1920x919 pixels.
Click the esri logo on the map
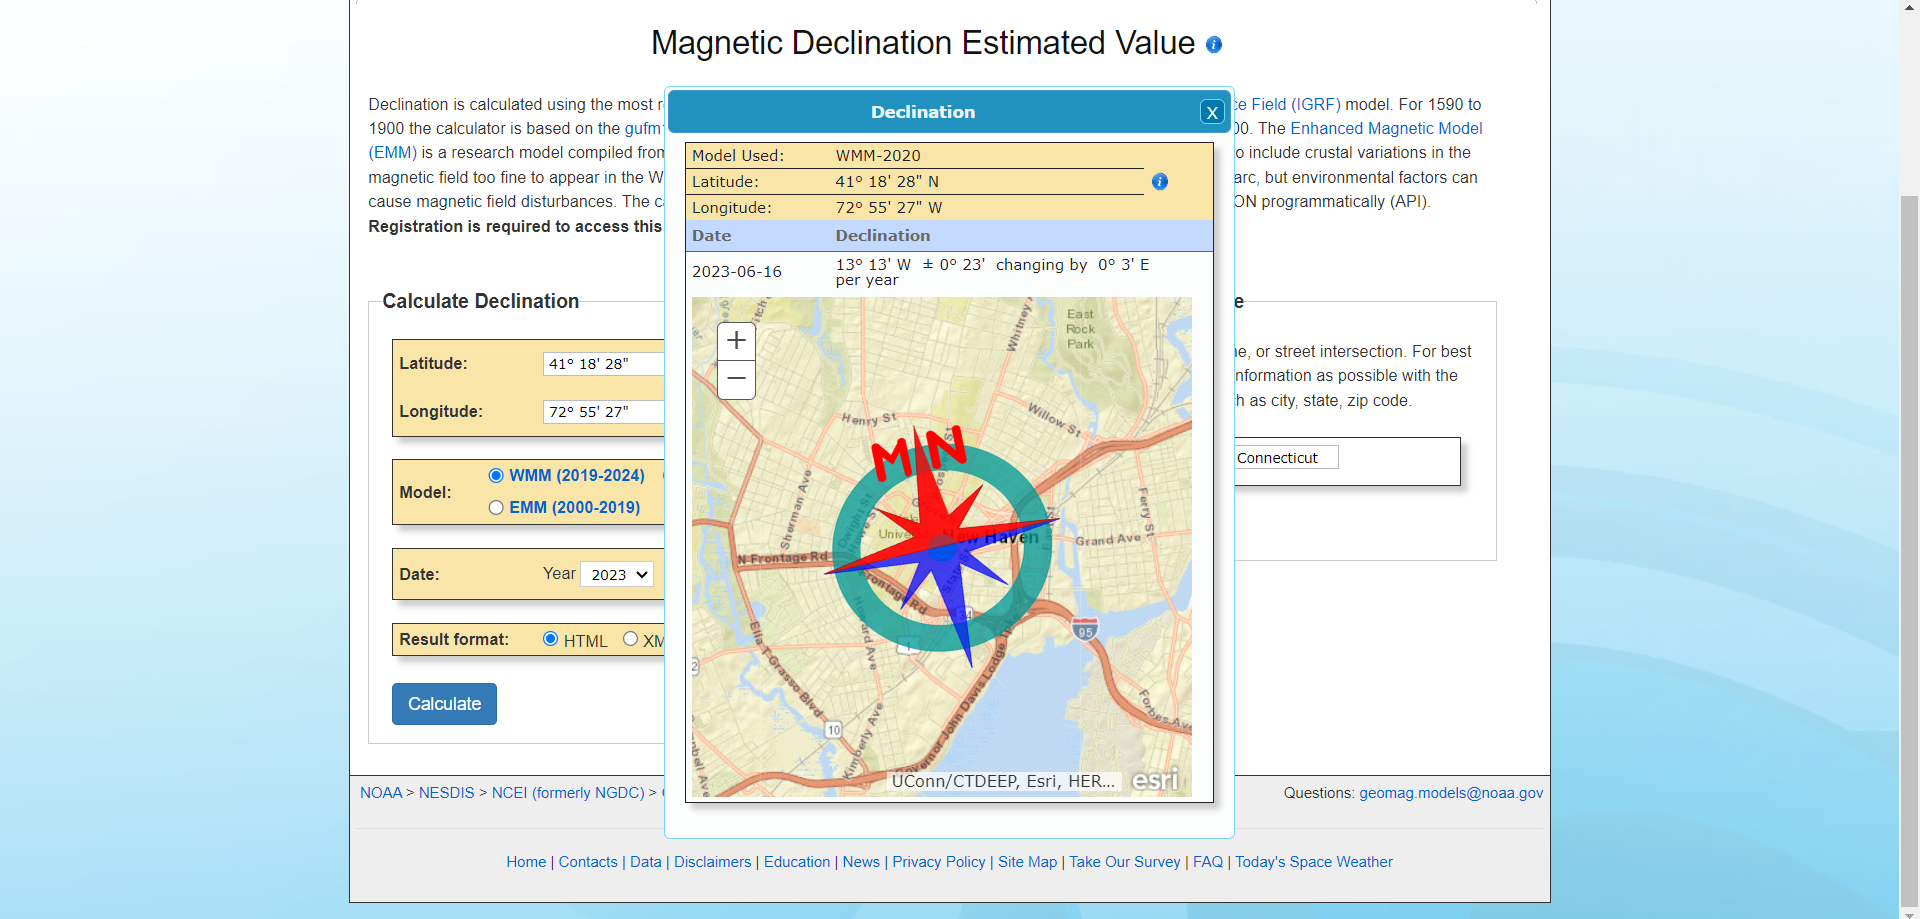click(1154, 780)
